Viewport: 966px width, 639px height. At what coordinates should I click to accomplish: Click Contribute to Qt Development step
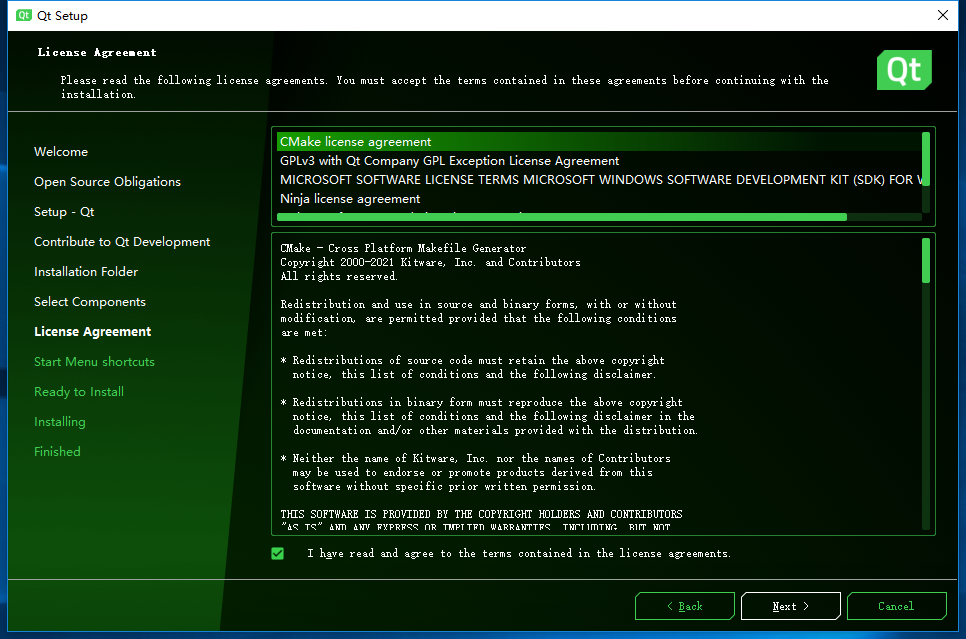click(122, 242)
